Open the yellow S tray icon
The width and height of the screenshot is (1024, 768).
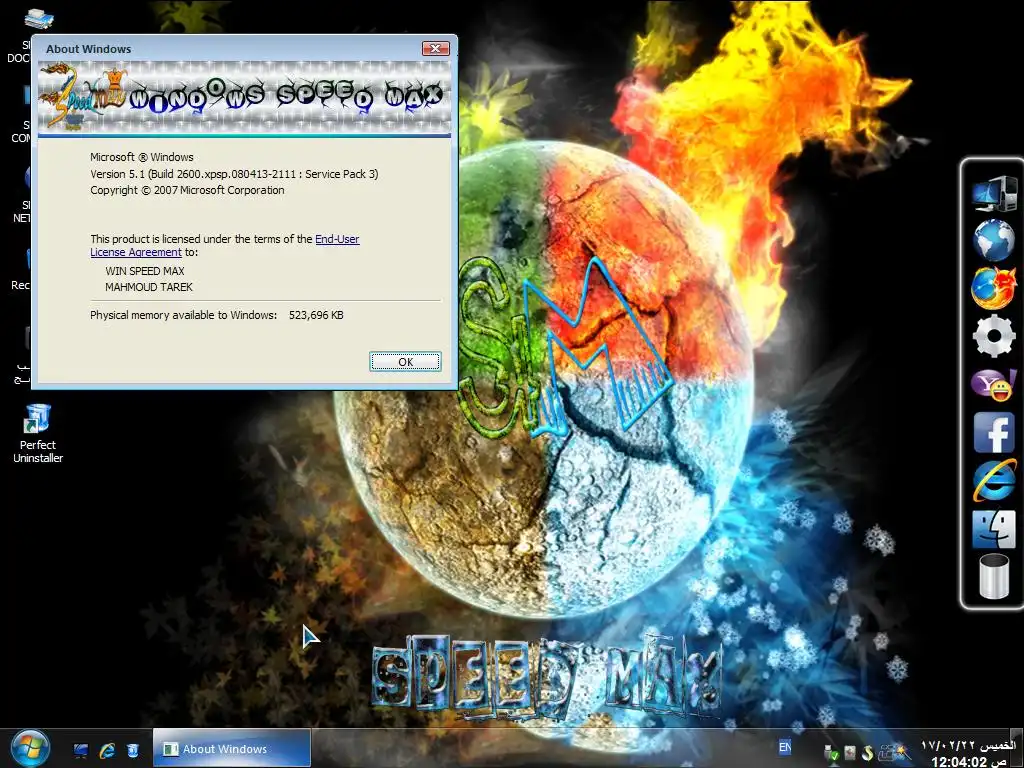pos(868,753)
